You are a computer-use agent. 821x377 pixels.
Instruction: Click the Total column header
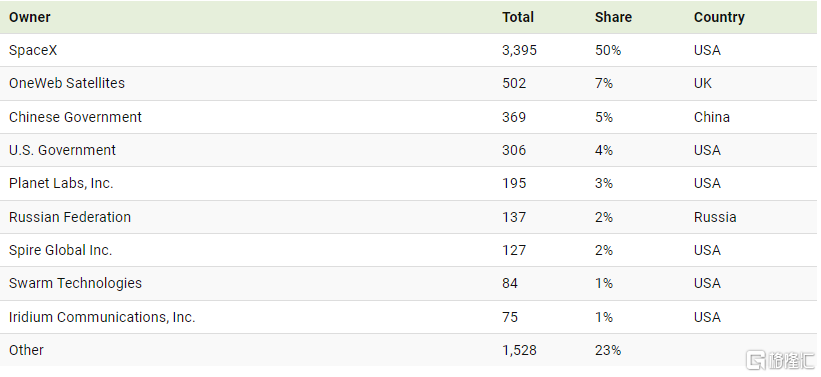click(x=518, y=17)
